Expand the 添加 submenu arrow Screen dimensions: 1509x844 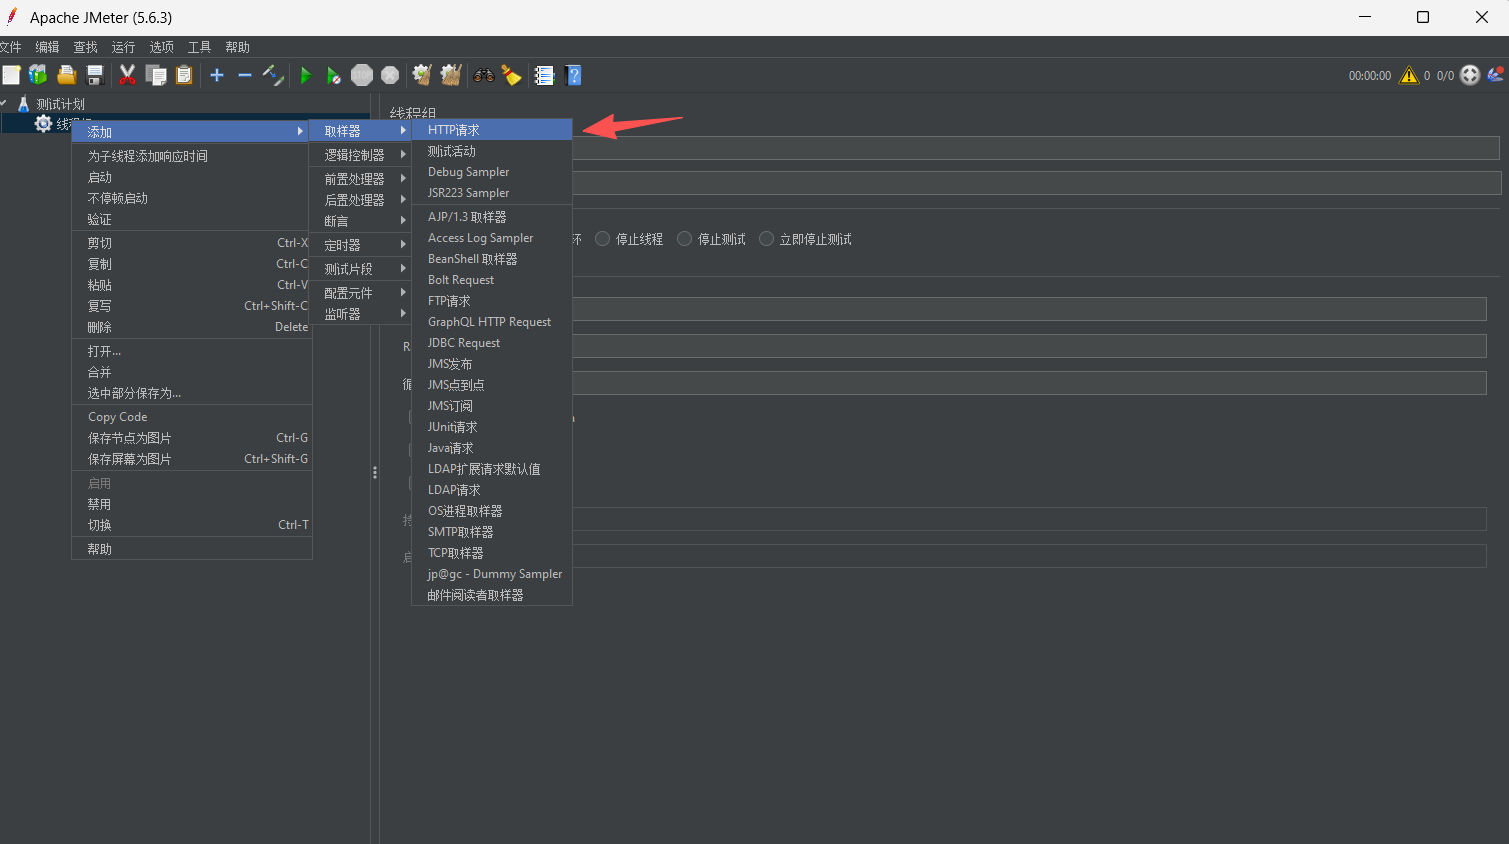299,131
